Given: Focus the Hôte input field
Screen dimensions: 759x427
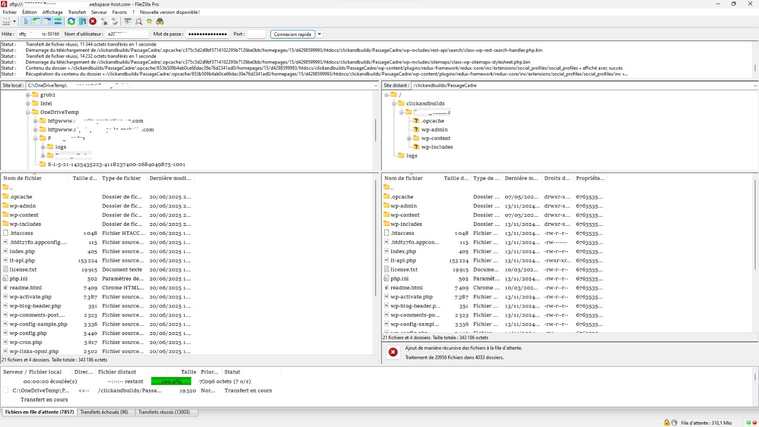Looking at the screenshot, I should point(39,34).
